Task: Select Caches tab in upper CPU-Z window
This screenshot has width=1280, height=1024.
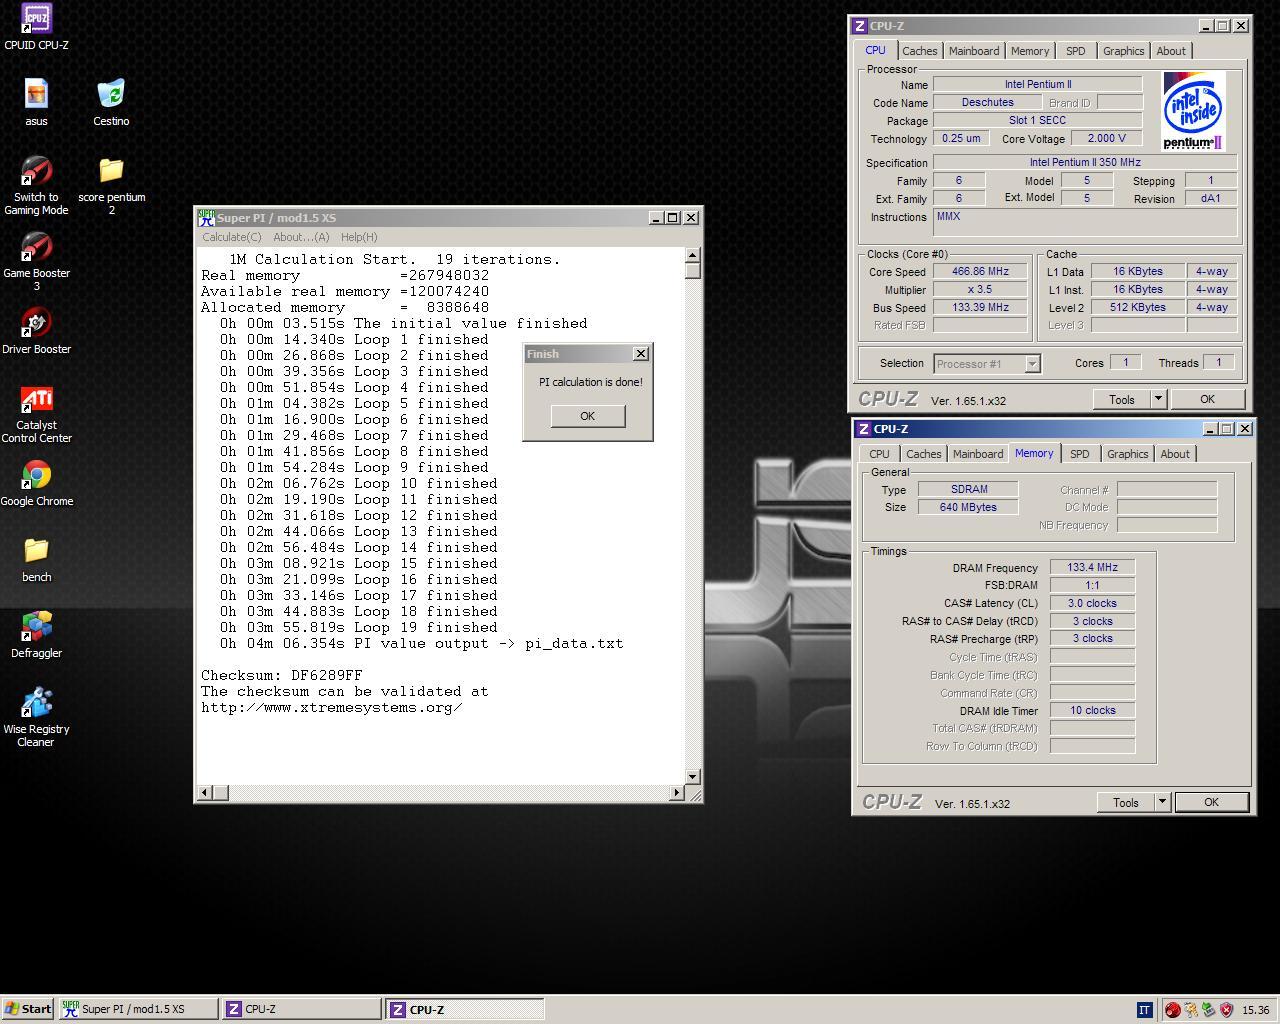Action: pyautogui.click(x=920, y=51)
